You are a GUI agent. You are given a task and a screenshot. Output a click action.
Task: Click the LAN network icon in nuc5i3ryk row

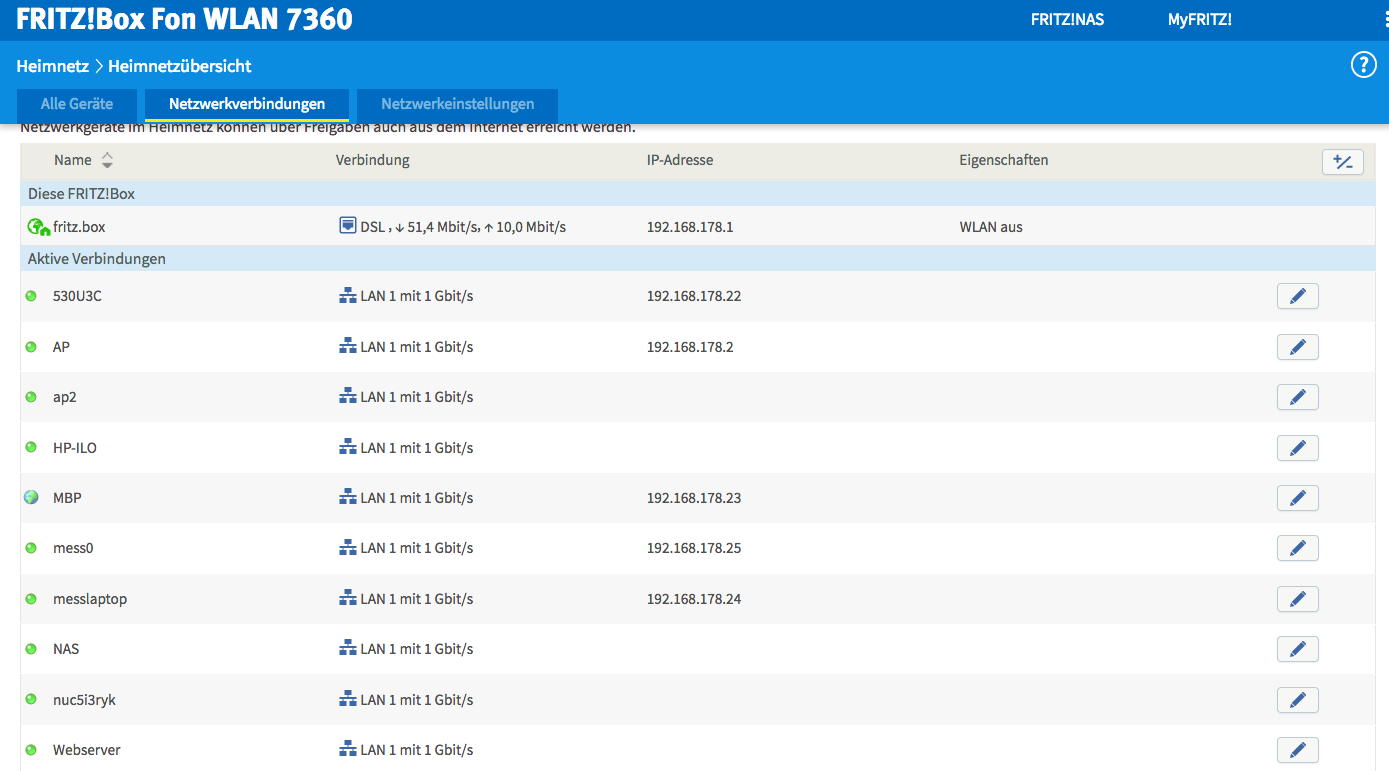(348, 699)
